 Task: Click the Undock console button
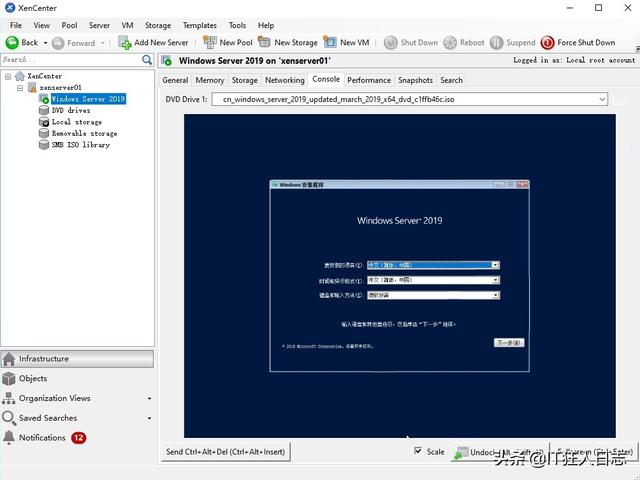tap(500, 452)
